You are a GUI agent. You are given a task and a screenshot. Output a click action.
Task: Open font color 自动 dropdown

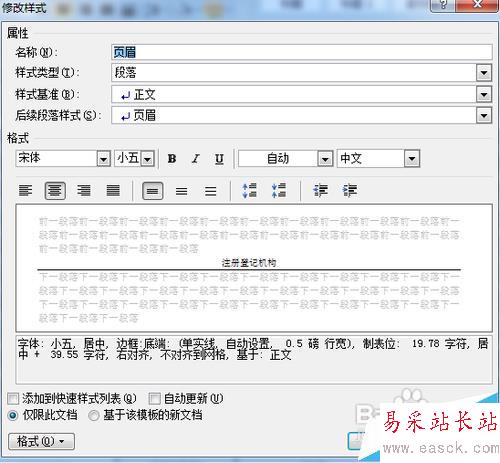325,159
